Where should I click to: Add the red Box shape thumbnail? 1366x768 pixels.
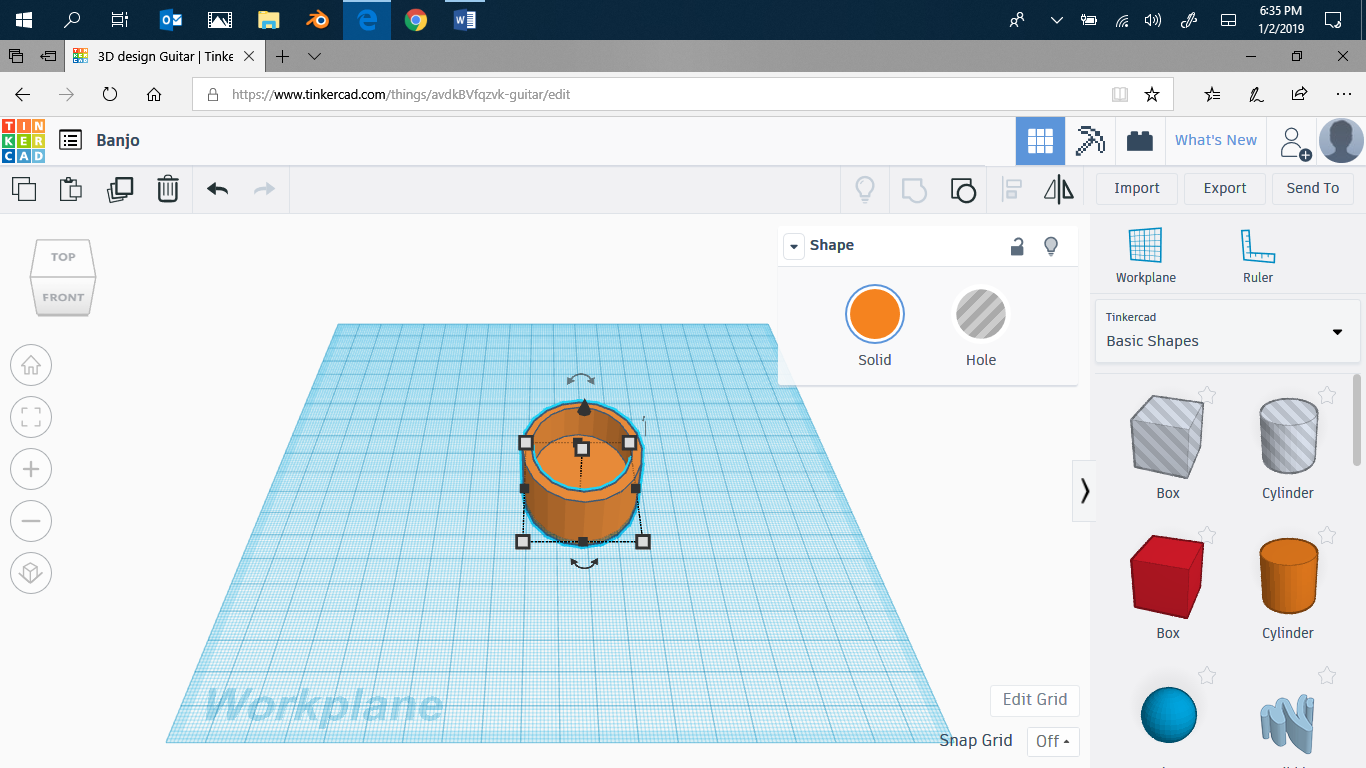tap(1167, 575)
